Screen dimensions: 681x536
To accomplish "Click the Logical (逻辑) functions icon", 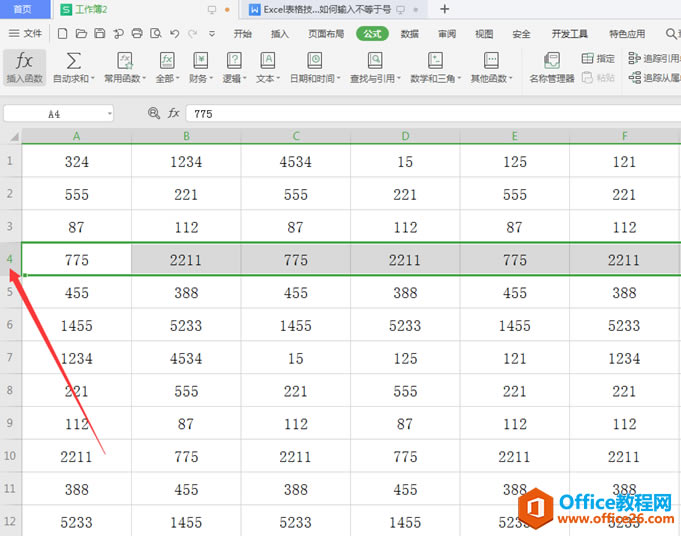I will click(x=233, y=61).
